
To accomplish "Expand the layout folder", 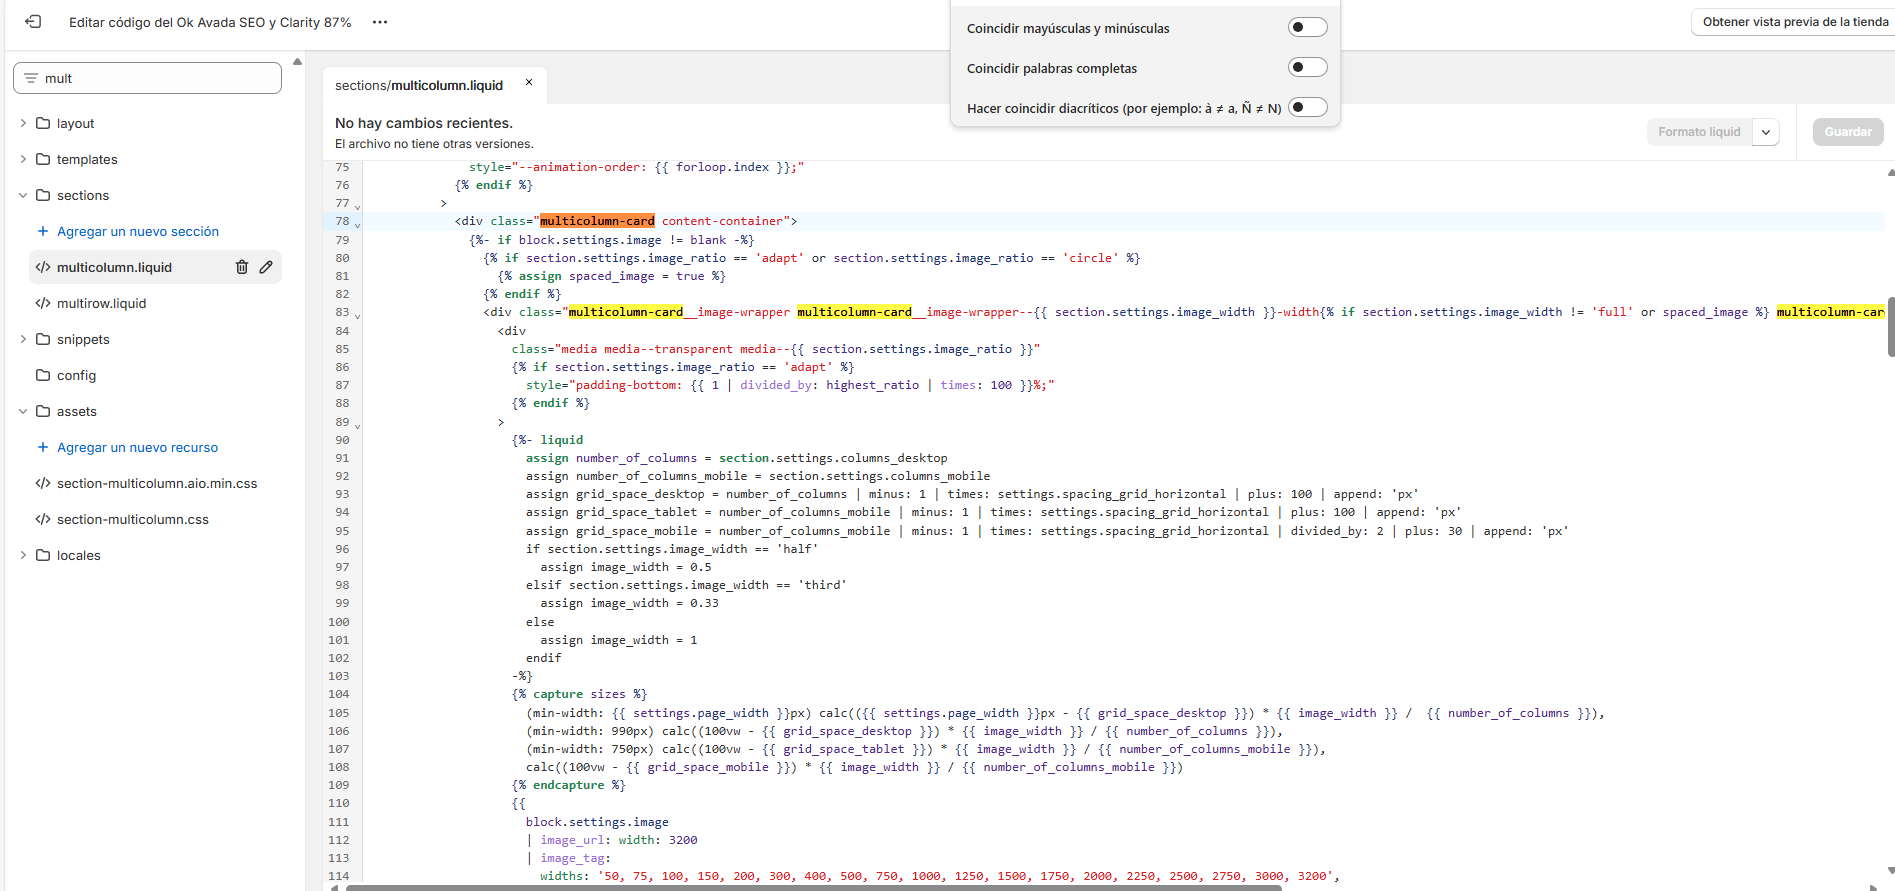I will [23, 123].
